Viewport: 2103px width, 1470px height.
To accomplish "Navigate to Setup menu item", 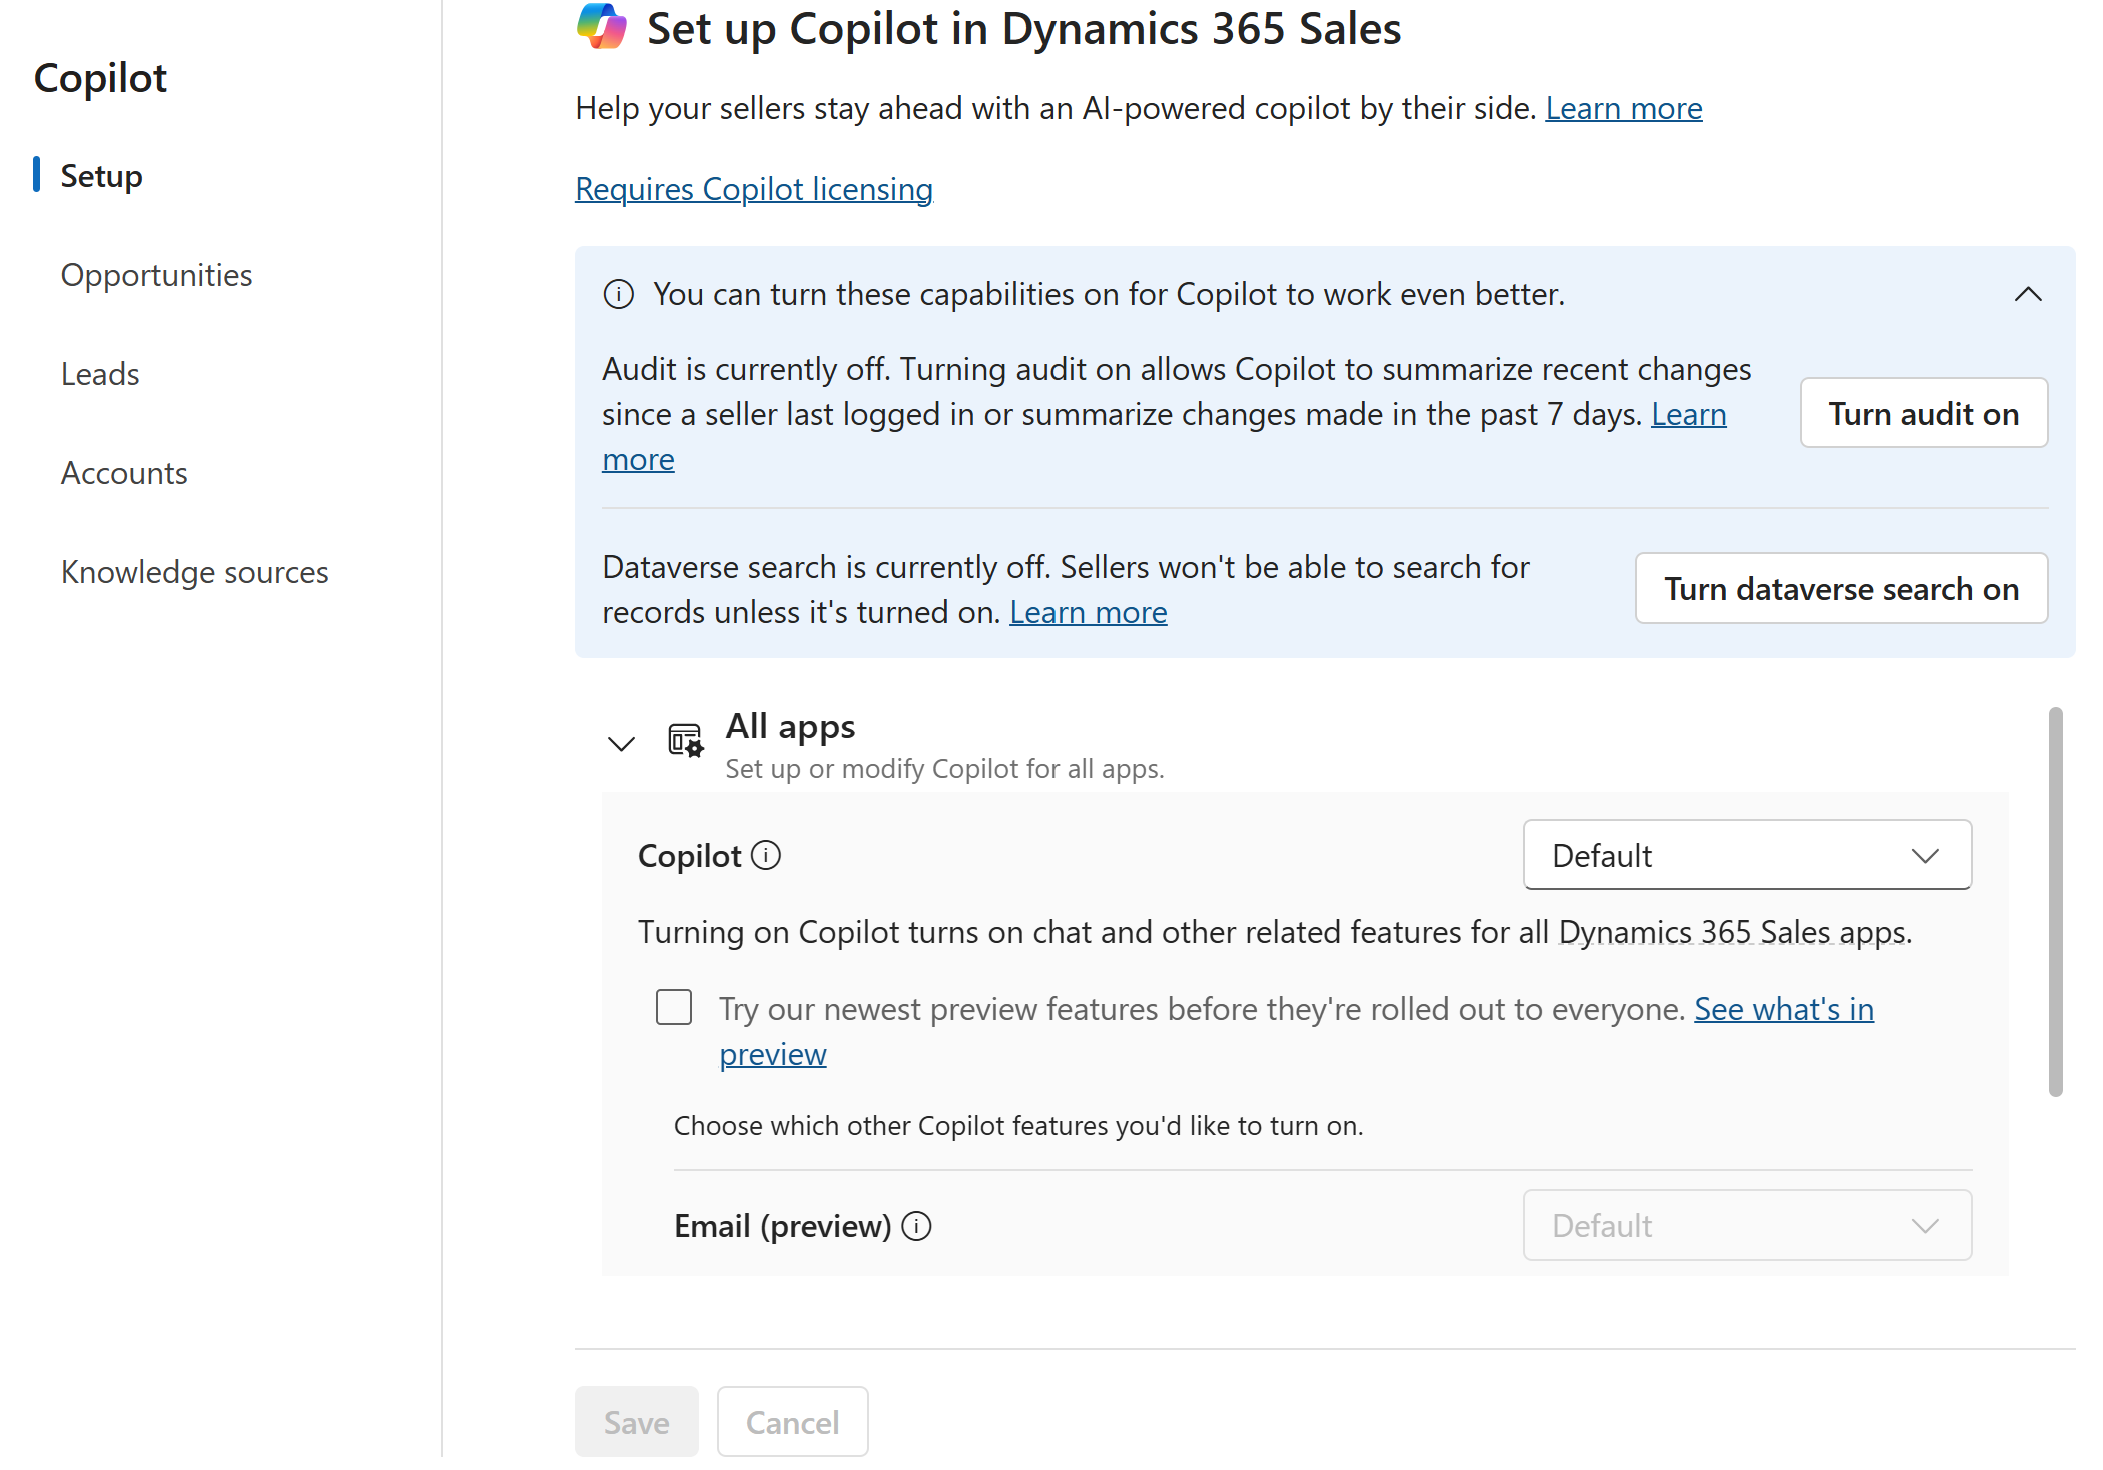I will pyautogui.click(x=101, y=176).
